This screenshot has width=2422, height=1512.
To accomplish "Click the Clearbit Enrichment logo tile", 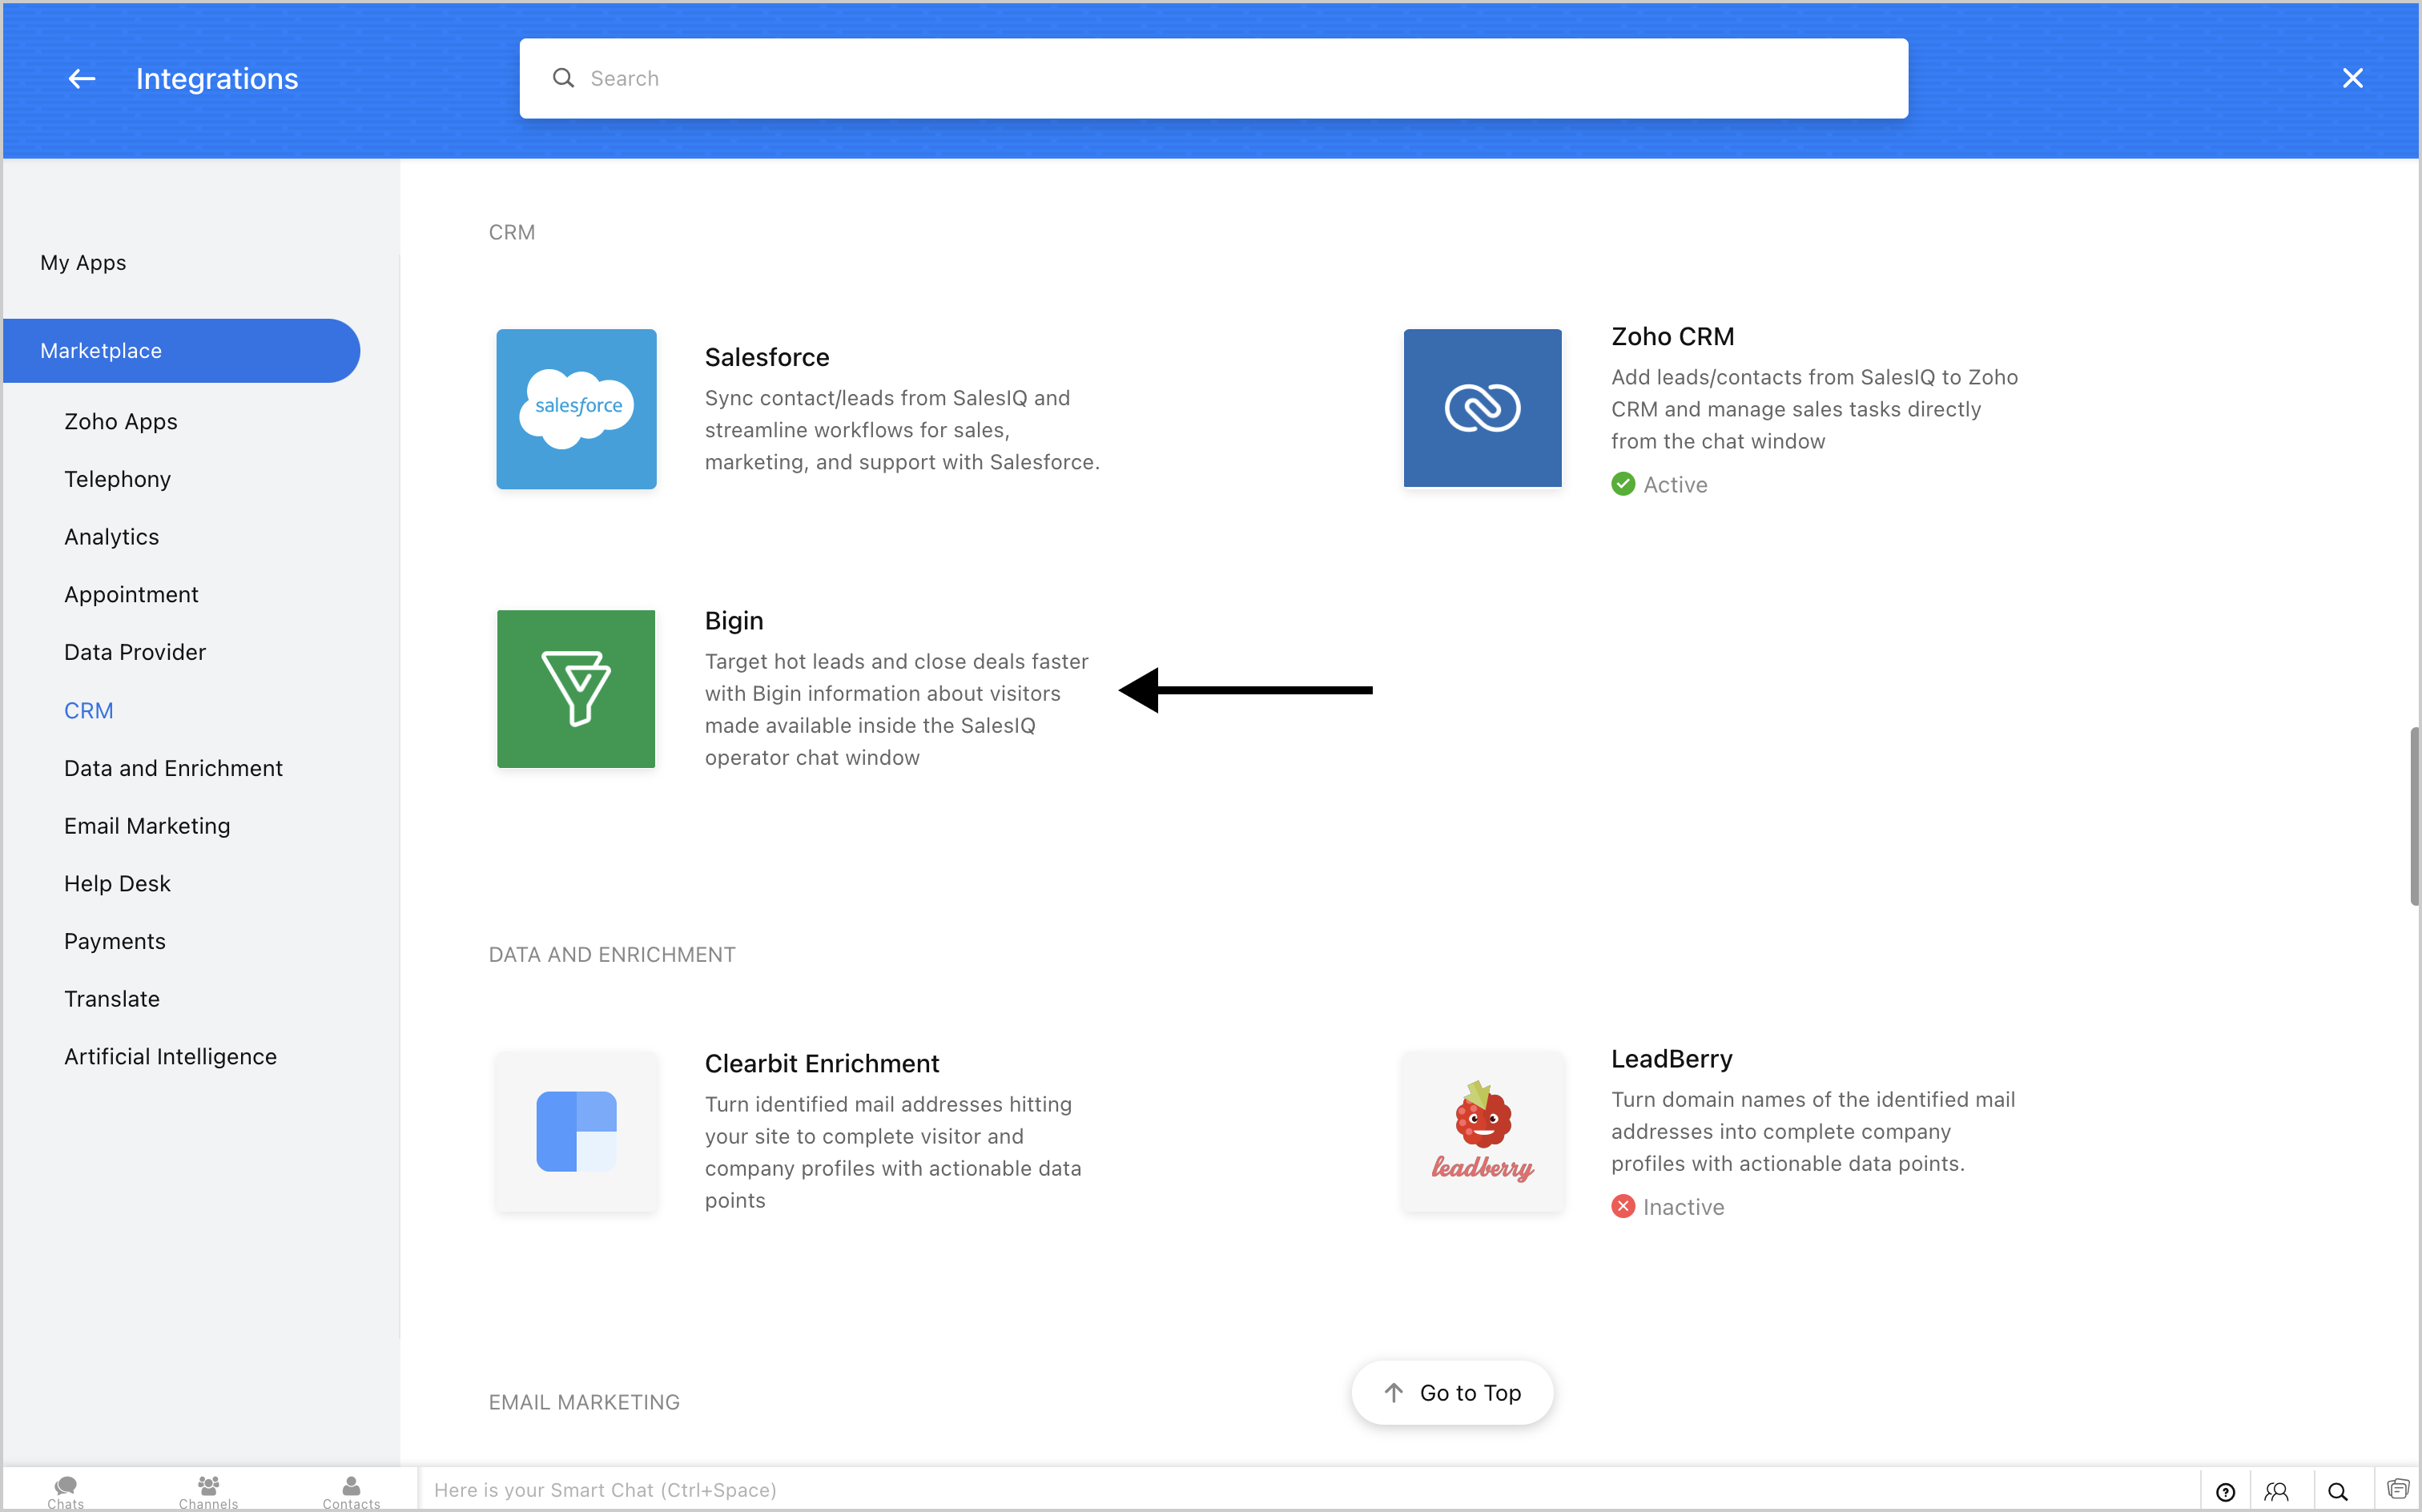I will point(576,1131).
